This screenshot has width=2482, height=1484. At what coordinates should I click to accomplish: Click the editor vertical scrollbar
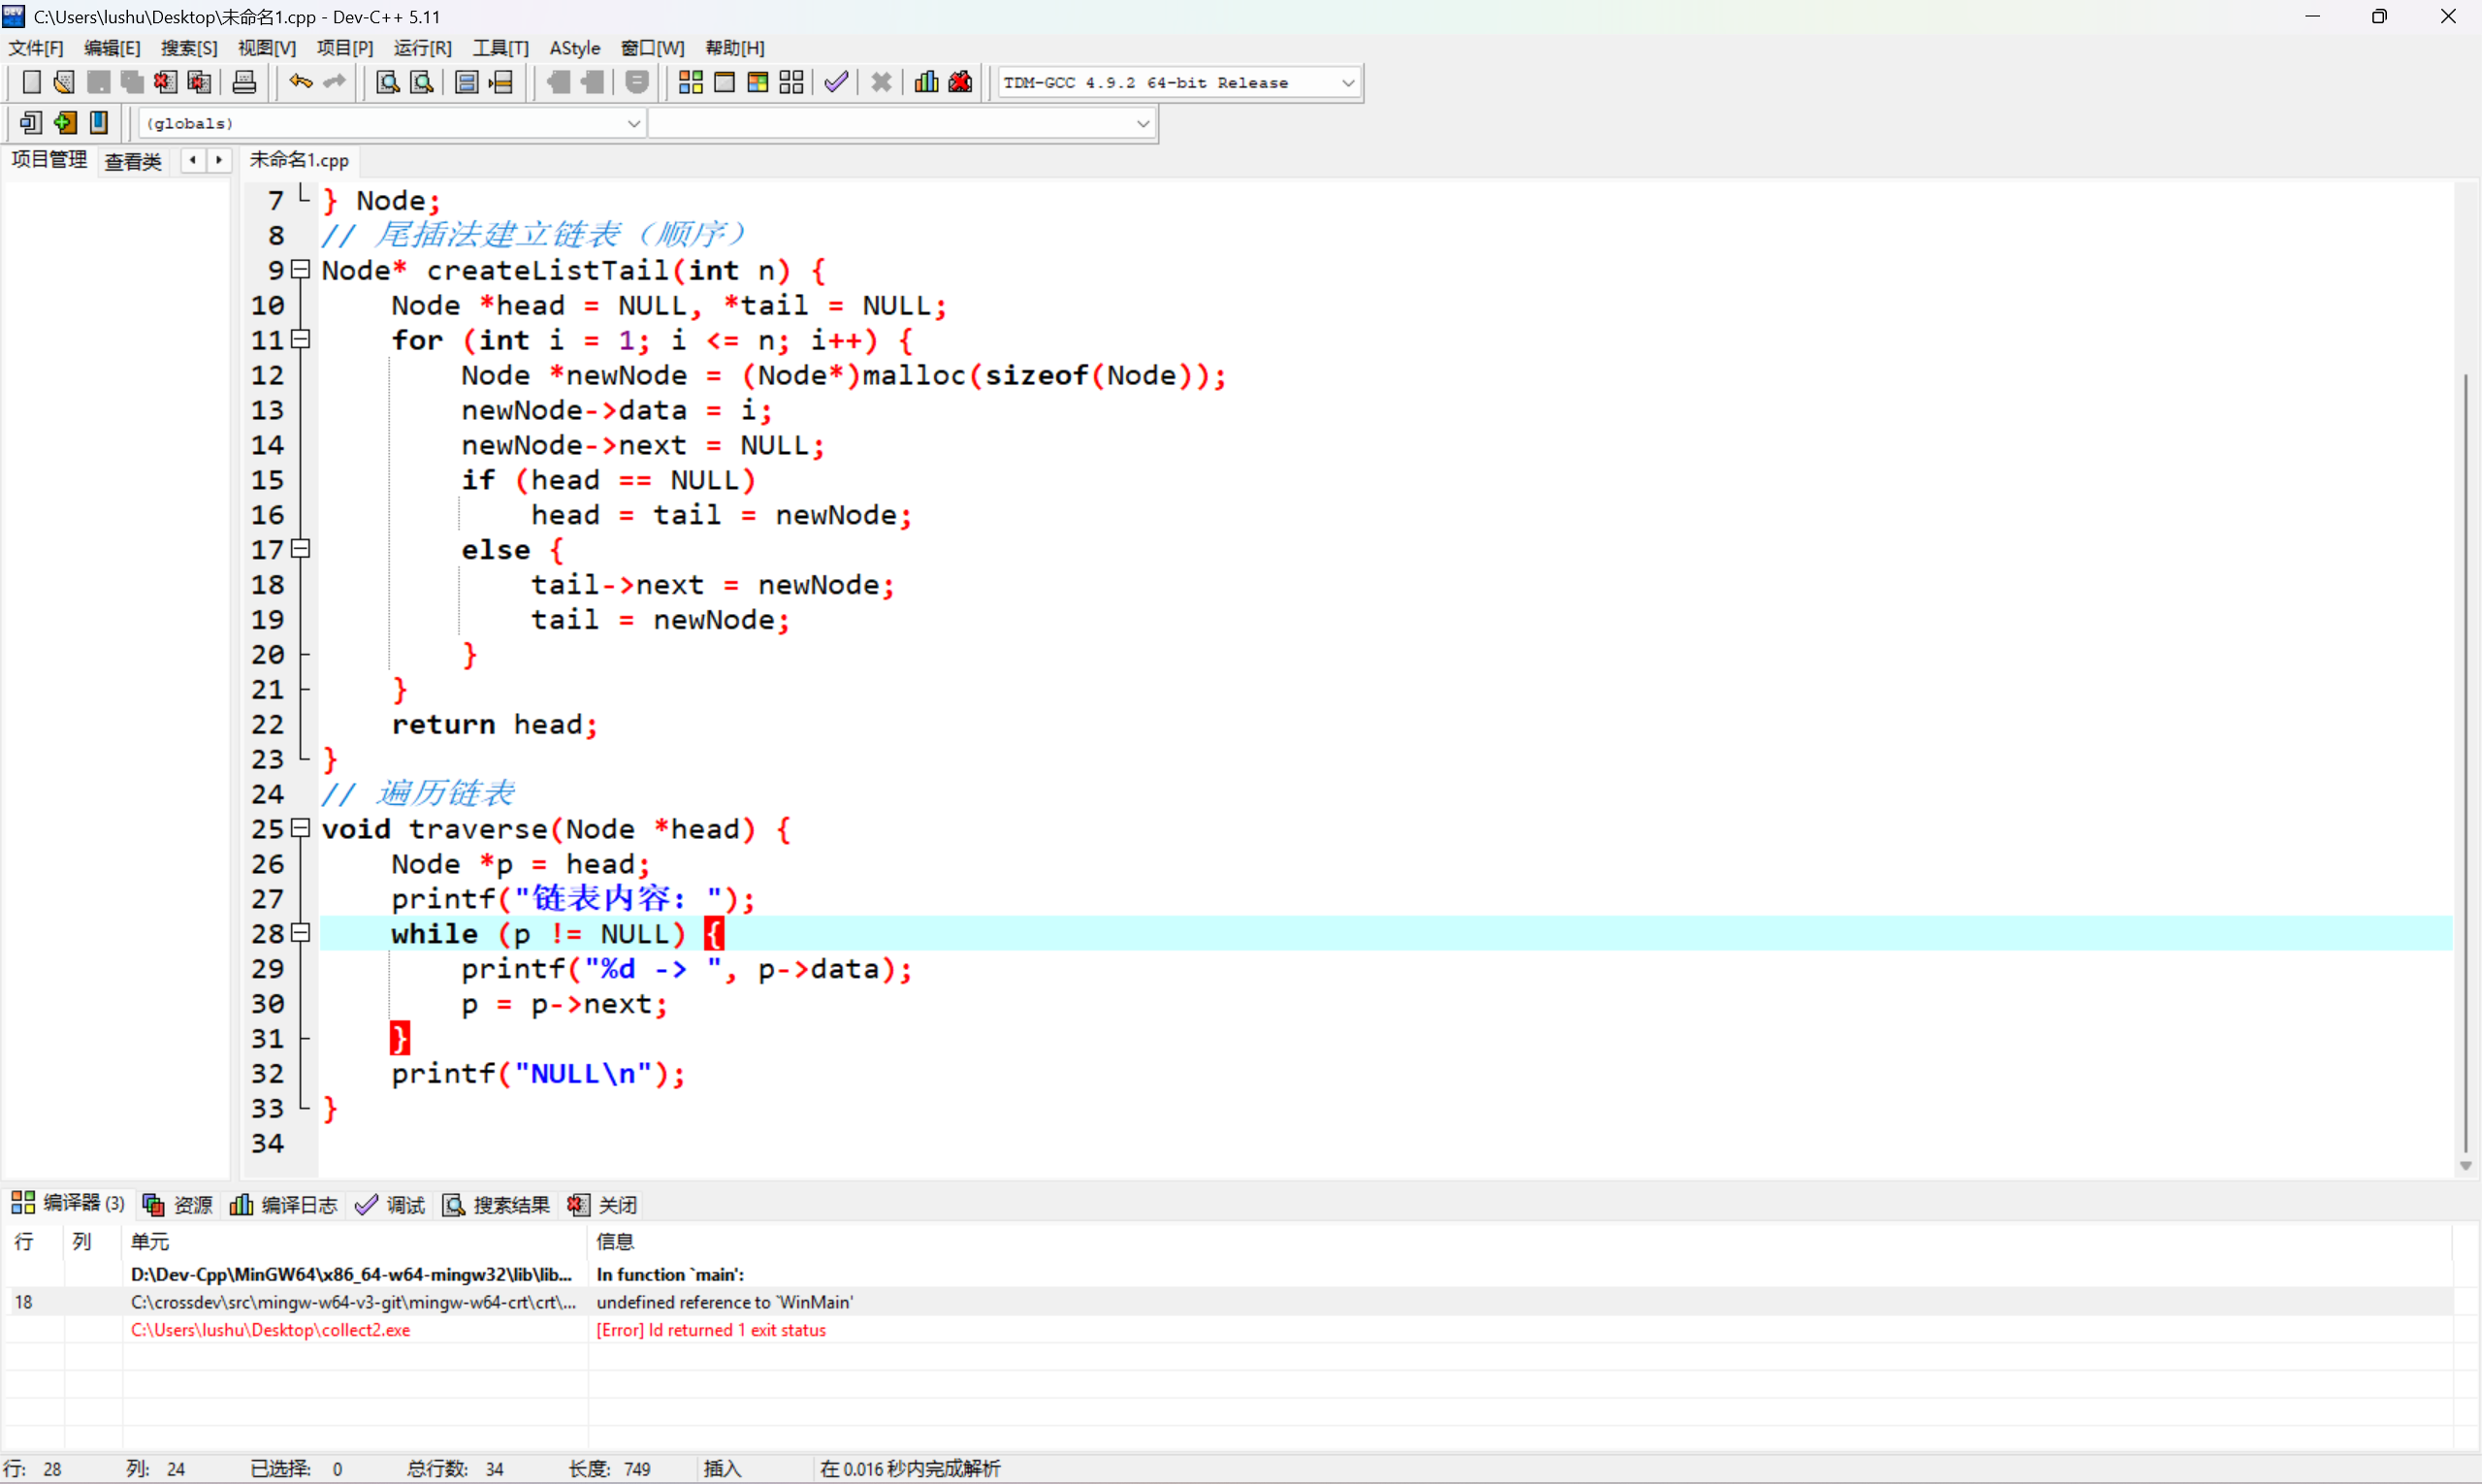click(x=2465, y=760)
